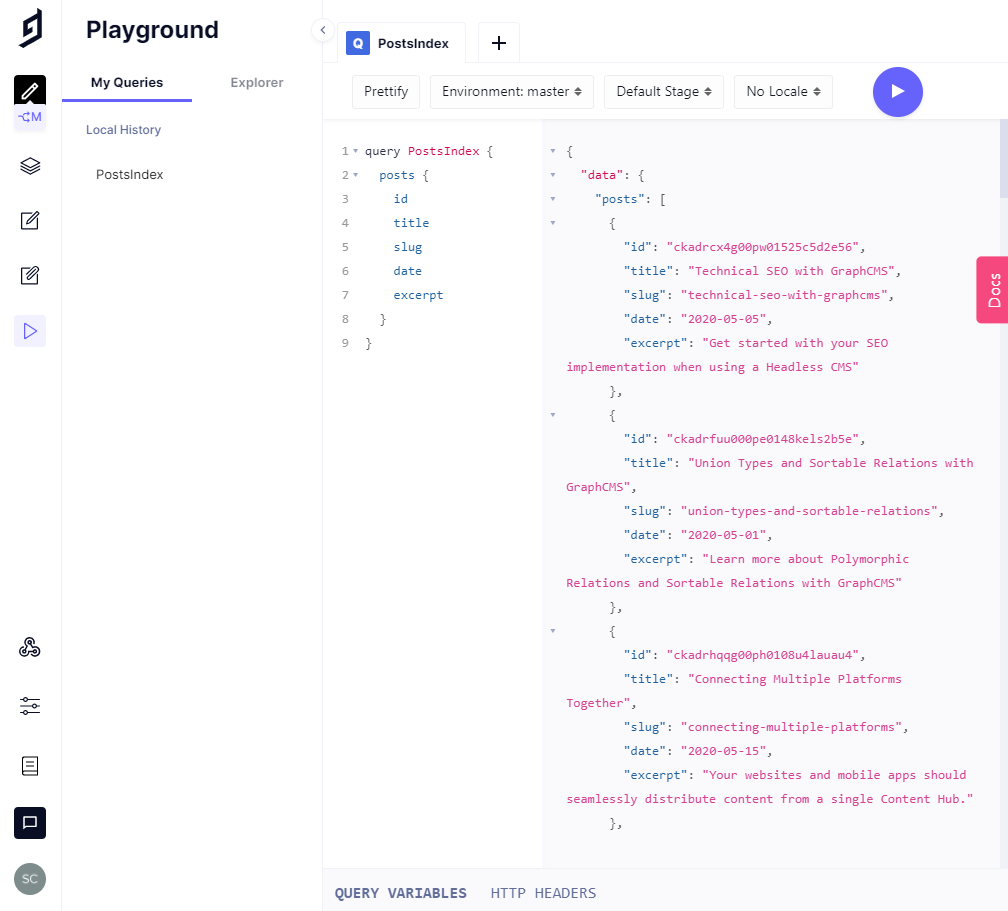Open the GraphCMS logo home icon
This screenshot has width=1008, height=911.
(29, 28)
